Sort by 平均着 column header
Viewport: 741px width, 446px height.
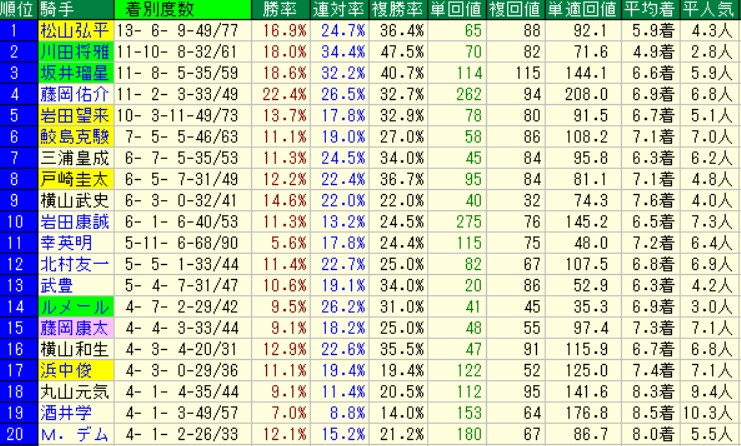coord(649,9)
